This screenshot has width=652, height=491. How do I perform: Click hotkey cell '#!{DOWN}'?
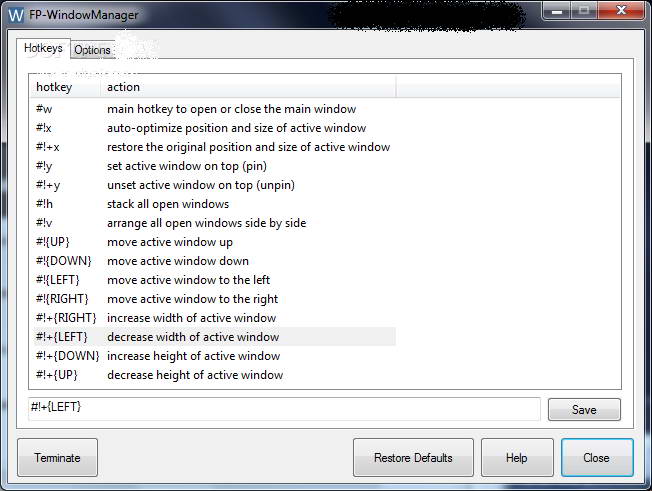click(x=64, y=261)
